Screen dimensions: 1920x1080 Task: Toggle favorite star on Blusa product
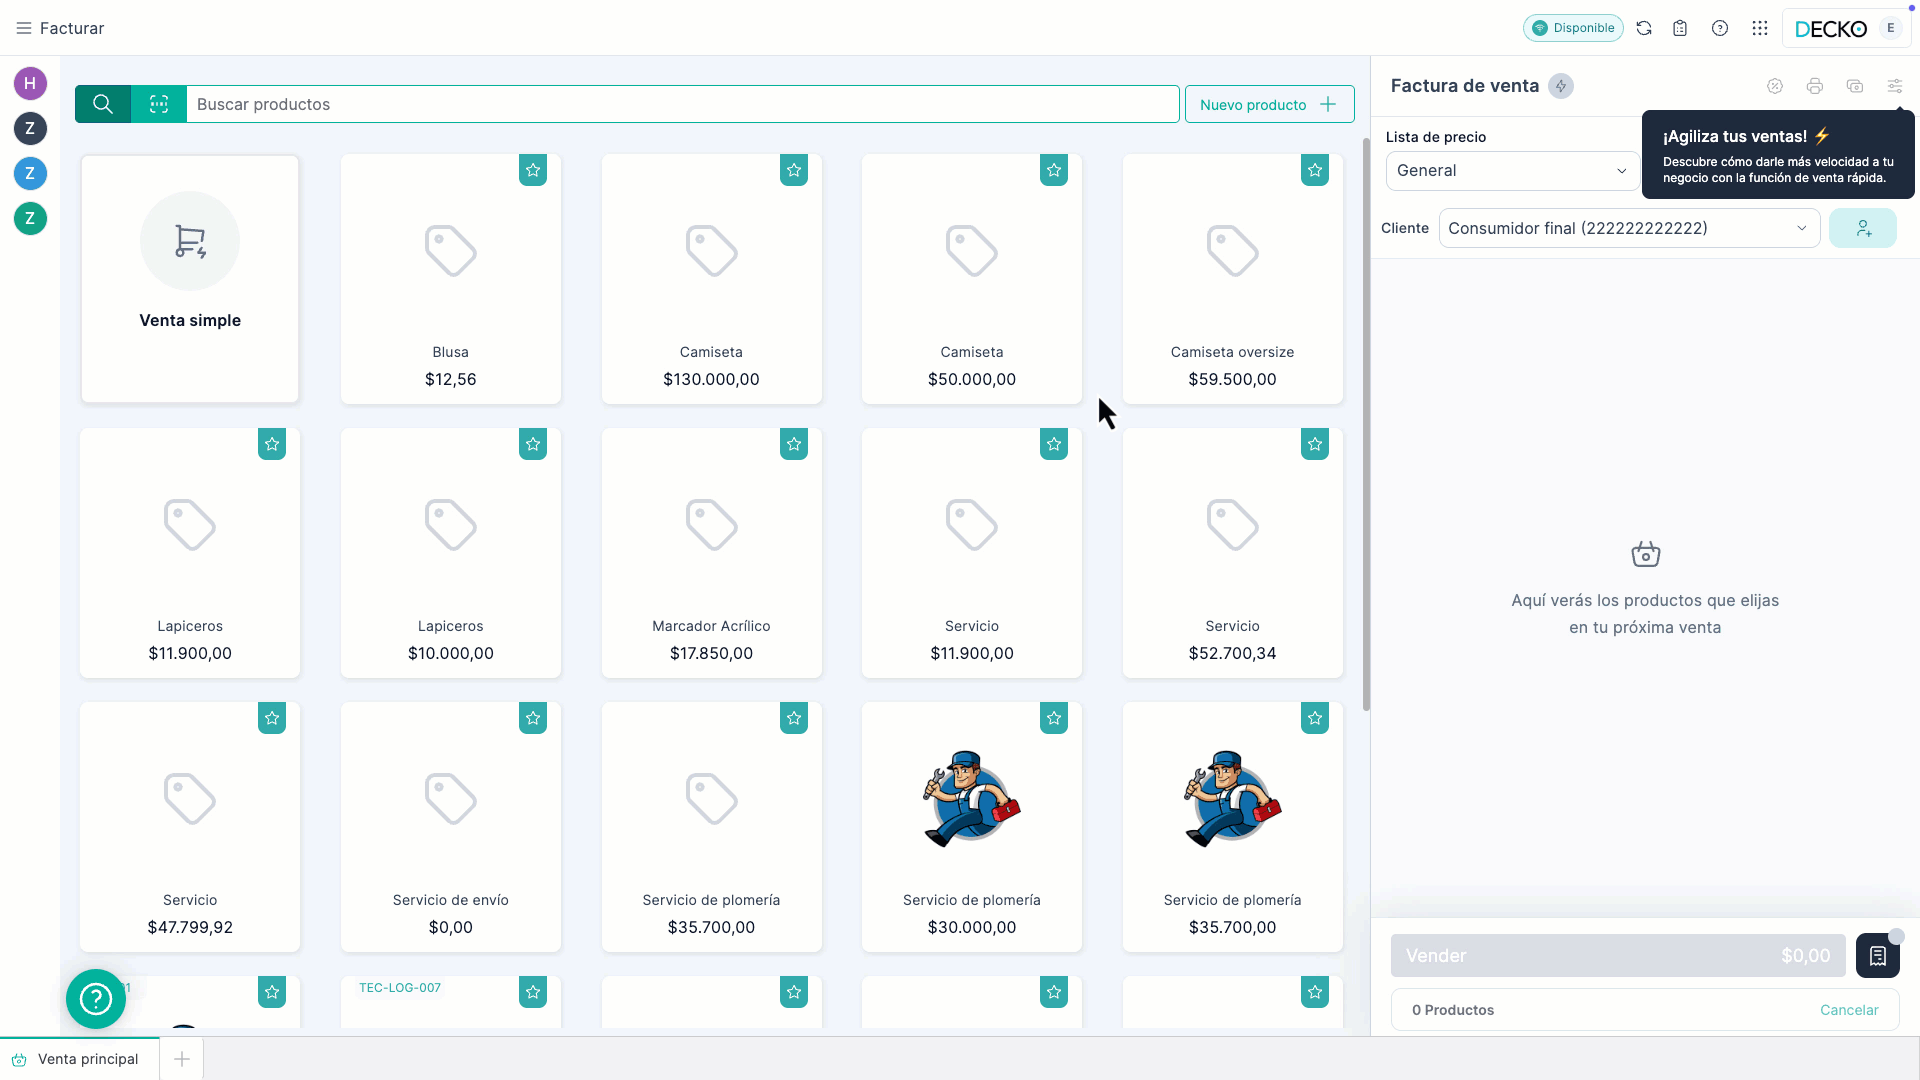point(533,170)
